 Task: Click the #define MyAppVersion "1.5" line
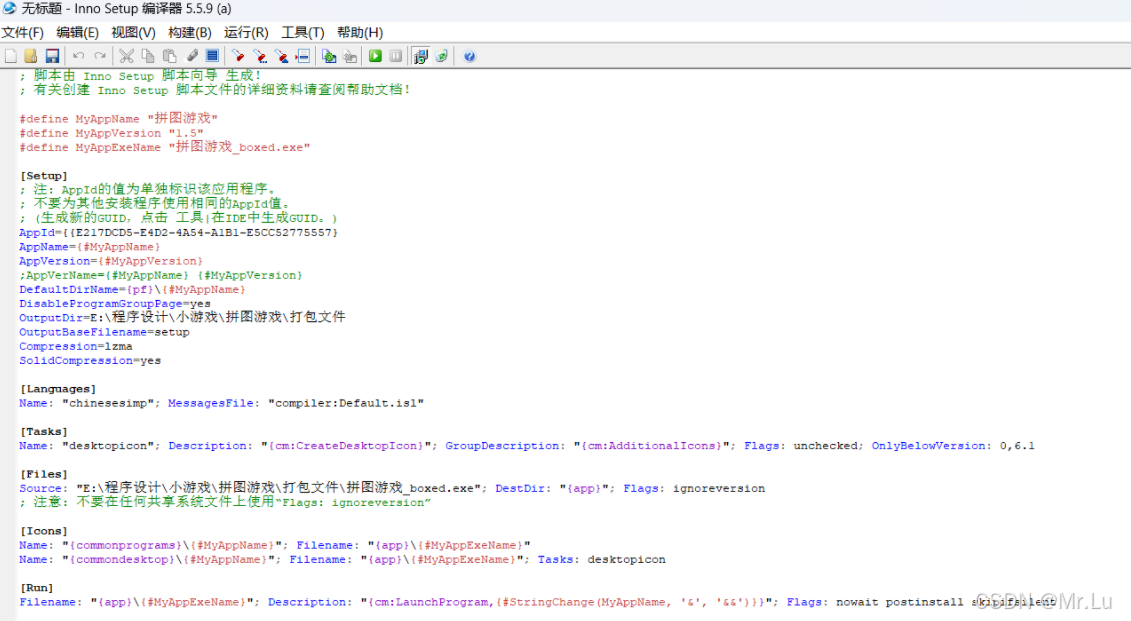(111, 133)
